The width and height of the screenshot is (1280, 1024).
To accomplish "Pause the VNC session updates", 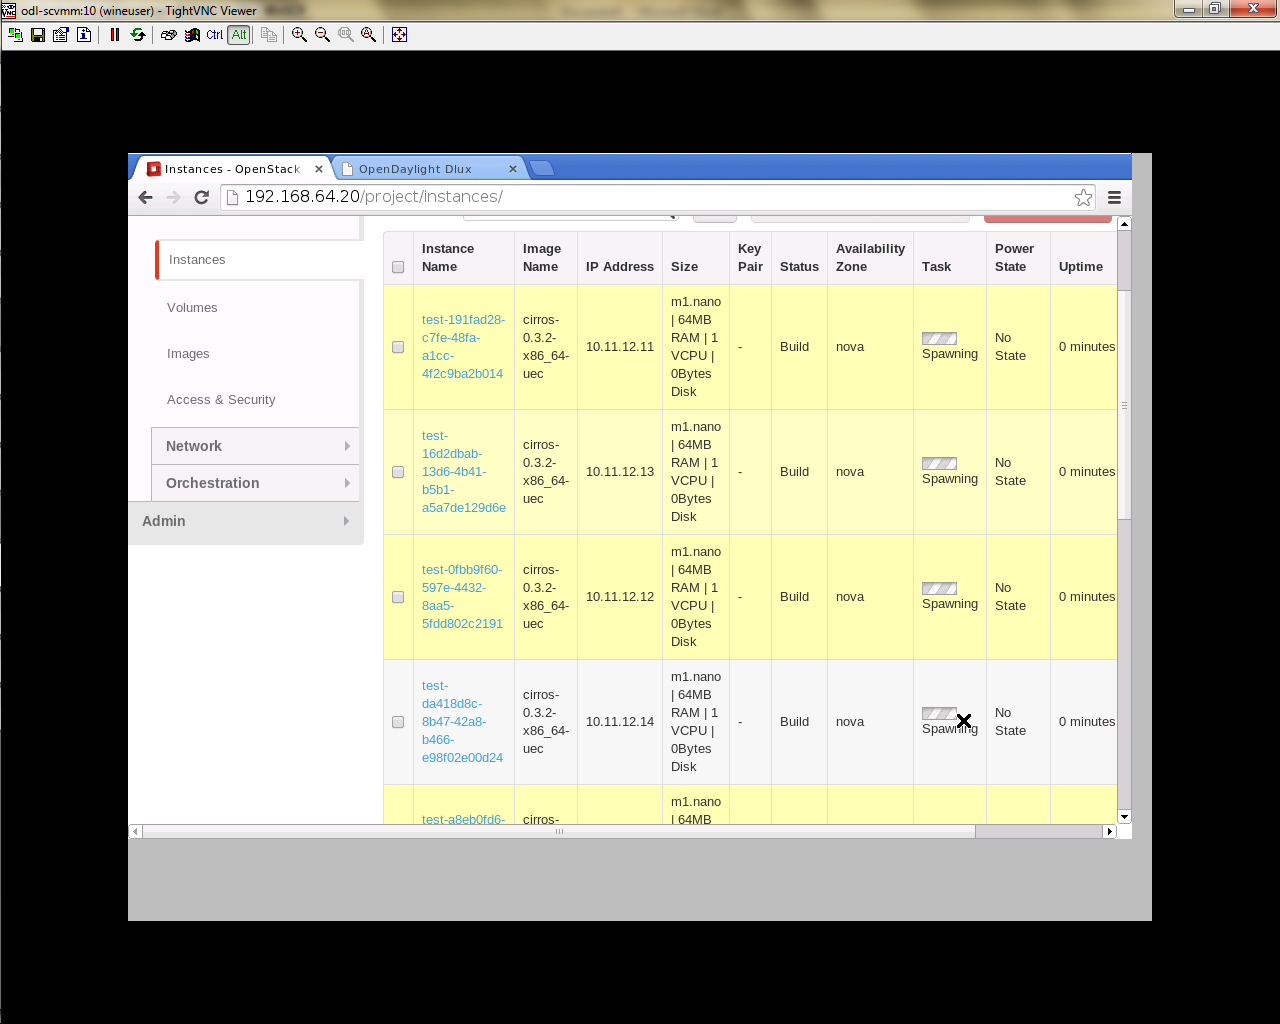I will tap(115, 34).
